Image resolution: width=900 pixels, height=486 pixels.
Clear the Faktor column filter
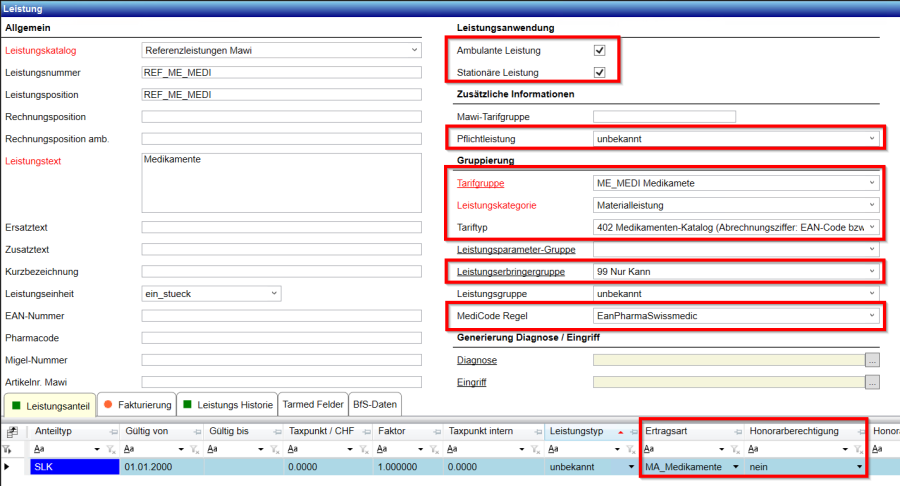coord(435,449)
